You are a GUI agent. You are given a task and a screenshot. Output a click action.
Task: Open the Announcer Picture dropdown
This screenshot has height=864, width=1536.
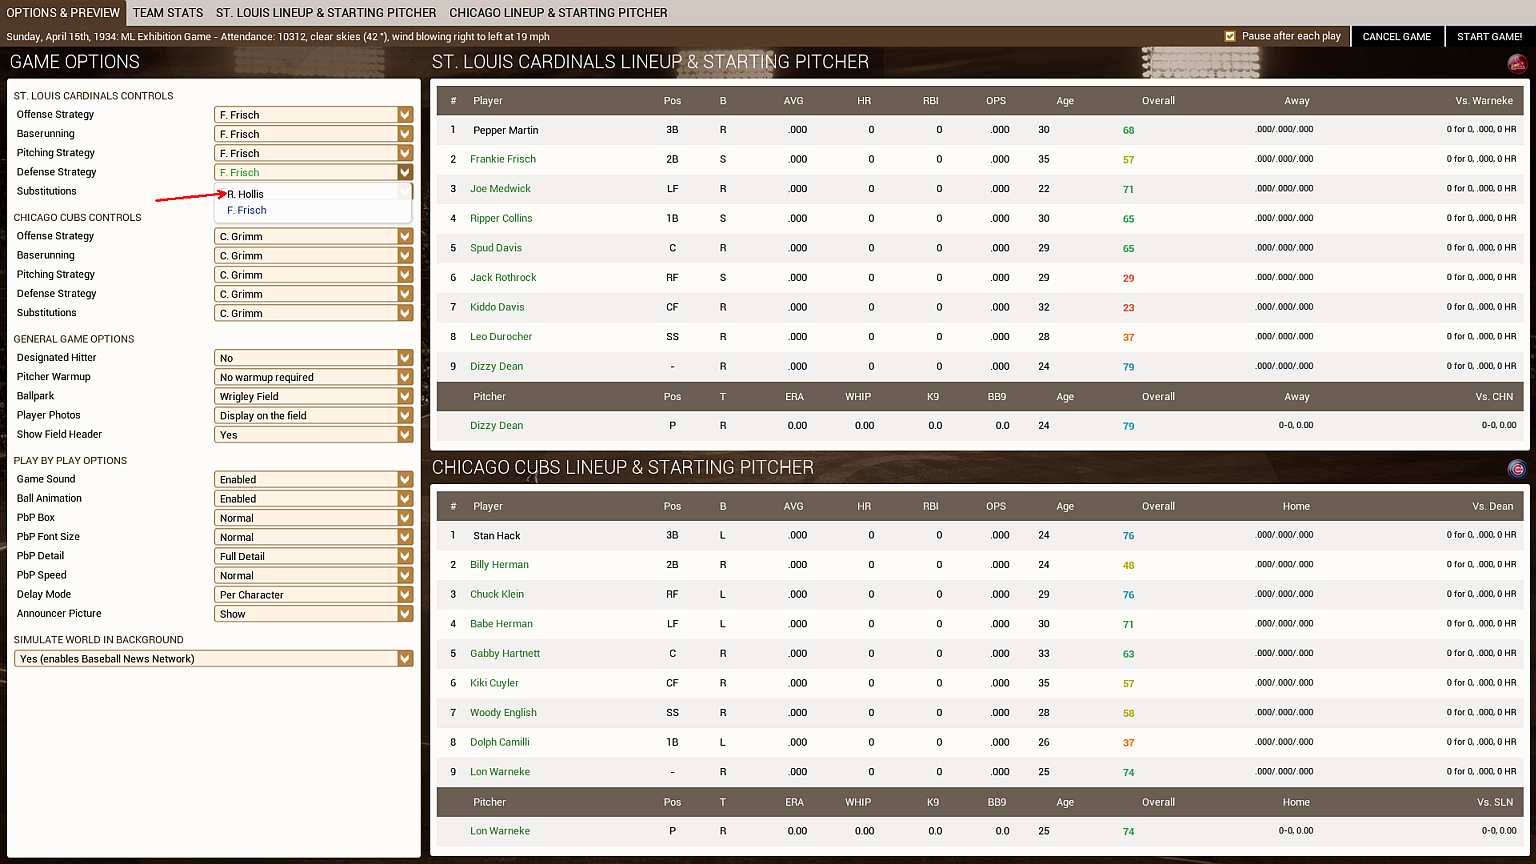tap(313, 614)
